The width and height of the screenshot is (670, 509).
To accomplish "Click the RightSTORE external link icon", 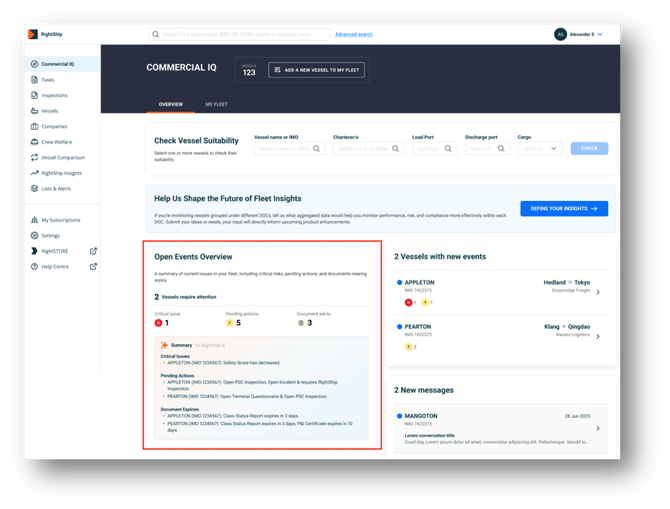I will coord(93,251).
